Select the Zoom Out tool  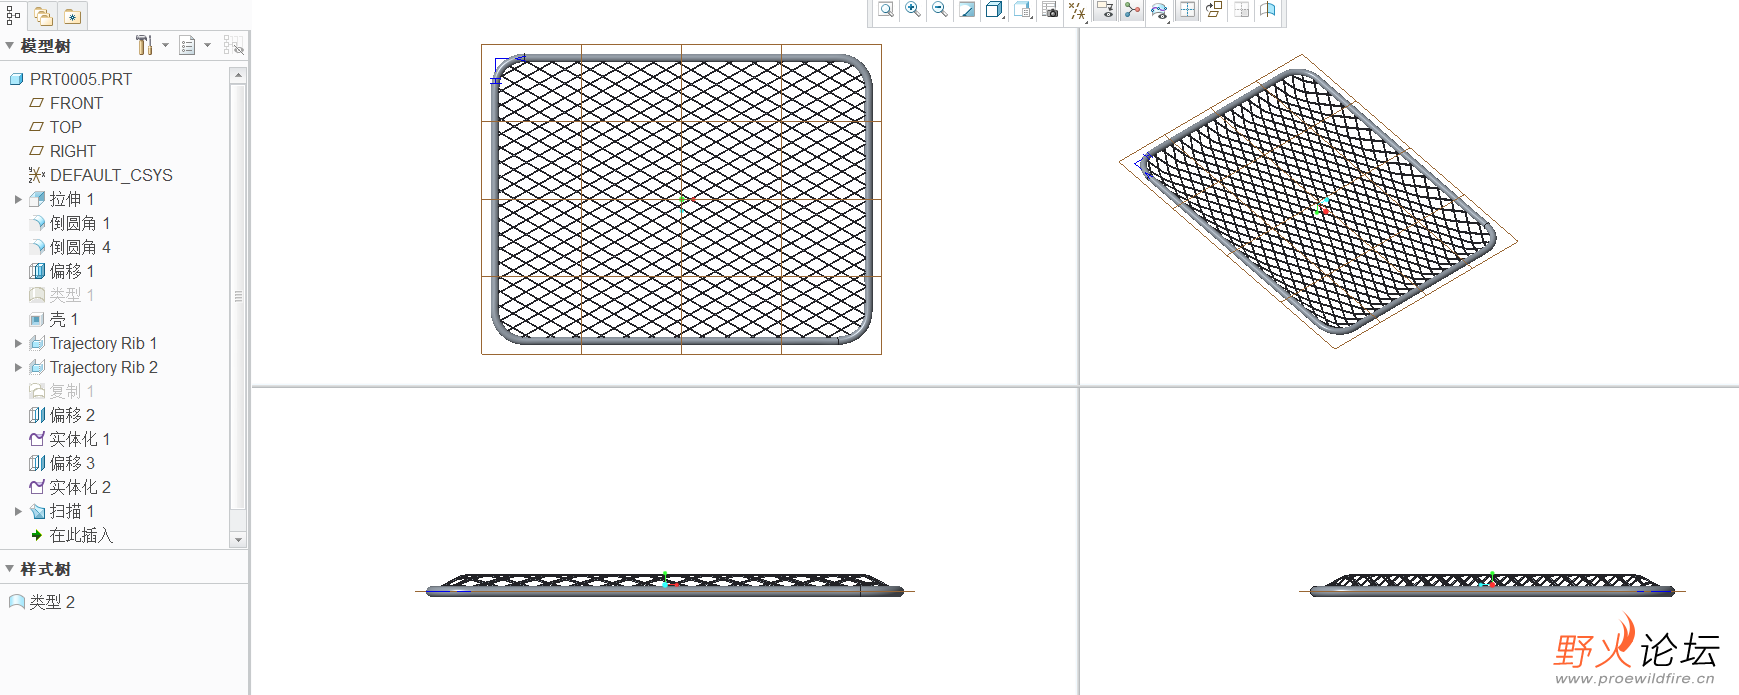(x=940, y=10)
